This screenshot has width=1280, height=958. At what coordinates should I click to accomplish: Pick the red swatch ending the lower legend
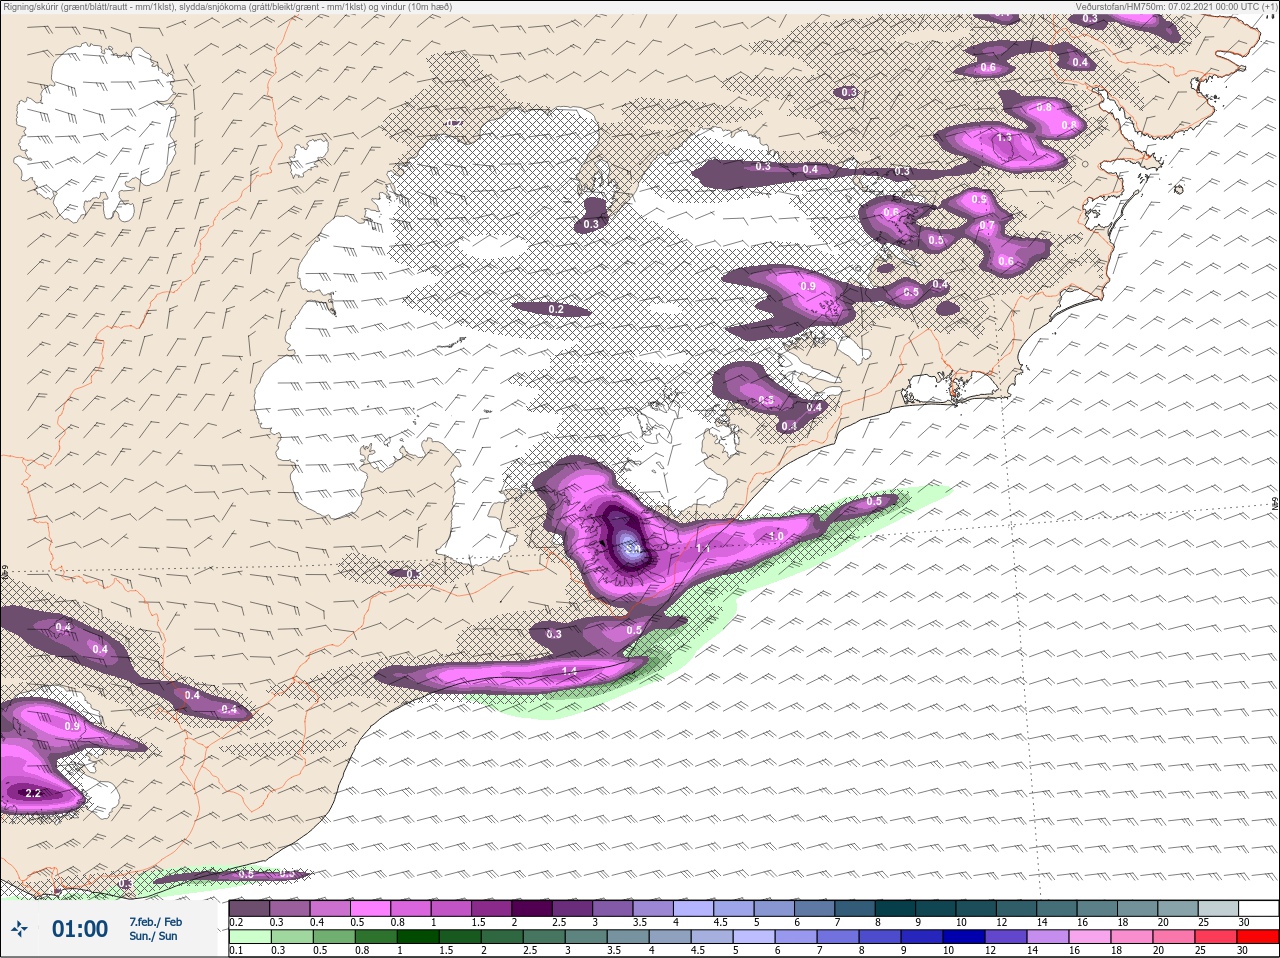(x=1258, y=936)
